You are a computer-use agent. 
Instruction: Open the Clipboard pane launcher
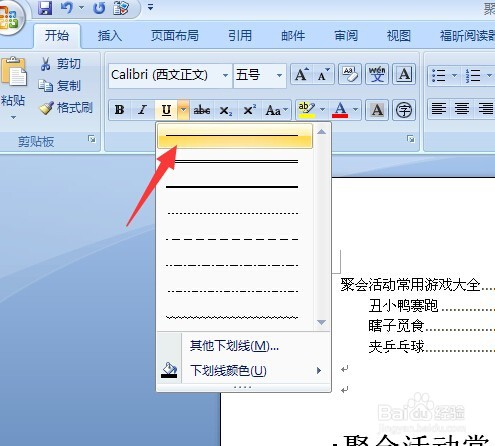pos(91,139)
